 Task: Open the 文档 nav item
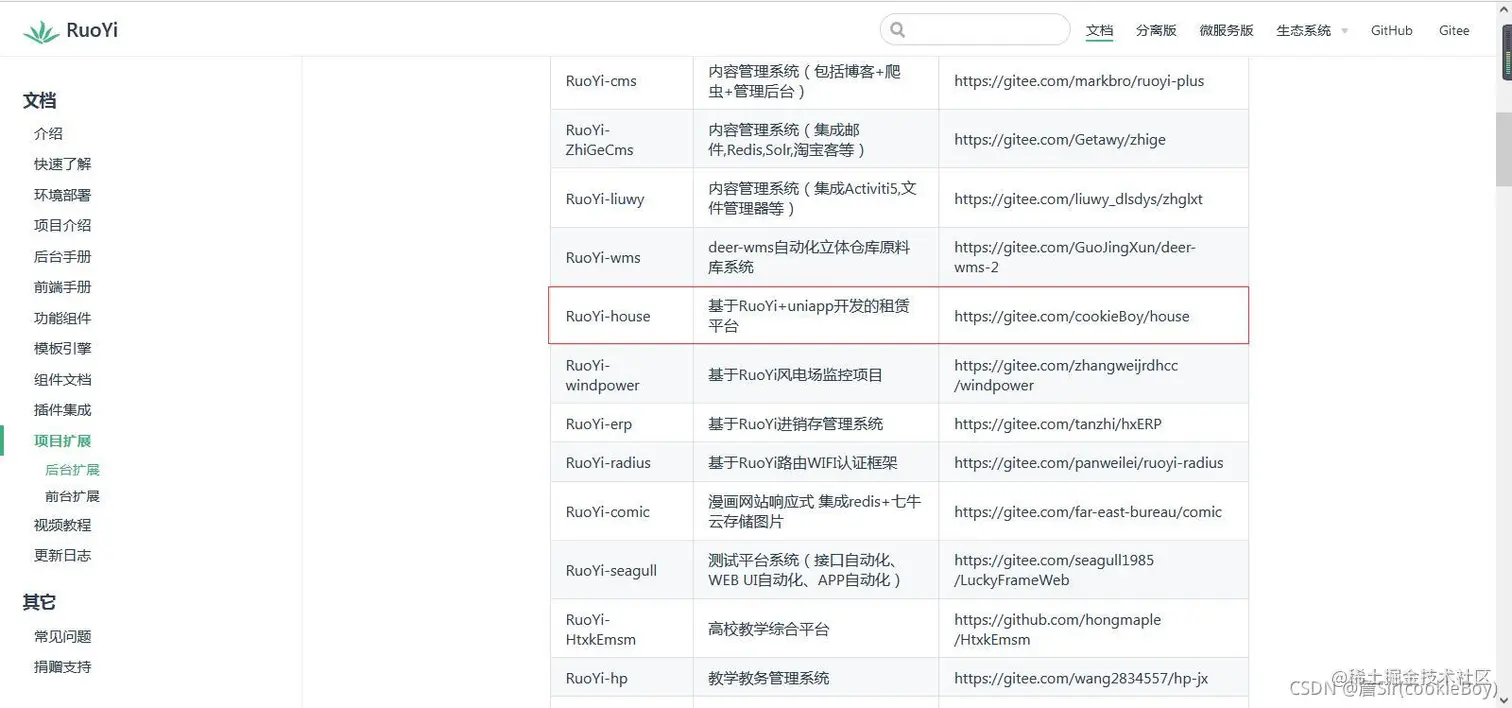pos(1100,31)
